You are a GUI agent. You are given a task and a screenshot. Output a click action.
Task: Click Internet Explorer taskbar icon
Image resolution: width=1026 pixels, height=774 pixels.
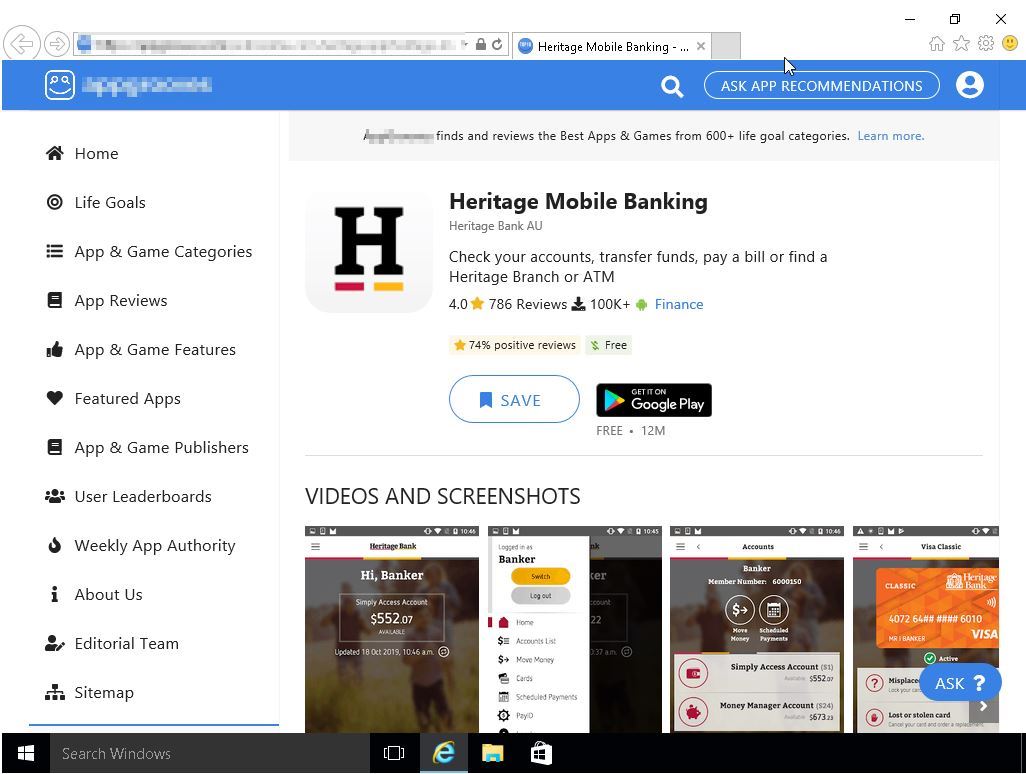tap(444, 754)
